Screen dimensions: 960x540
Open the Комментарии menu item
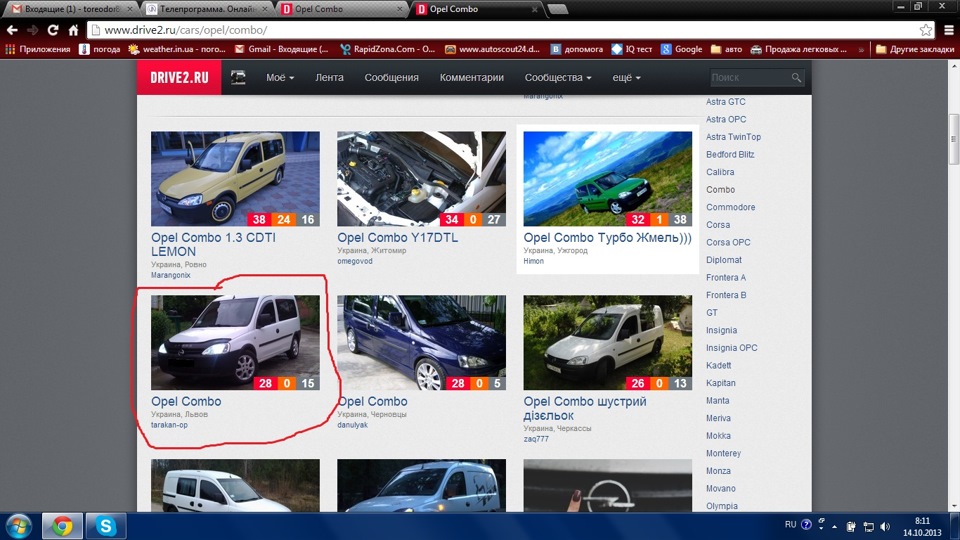click(471, 78)
